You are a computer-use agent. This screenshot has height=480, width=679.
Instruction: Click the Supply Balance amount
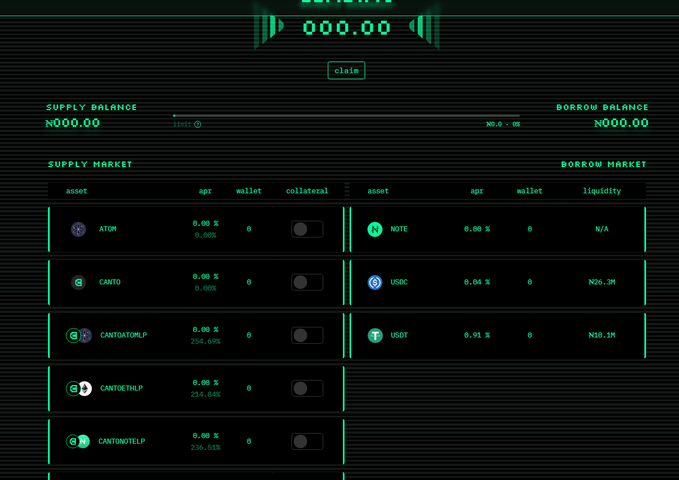(x=73, y=123)
